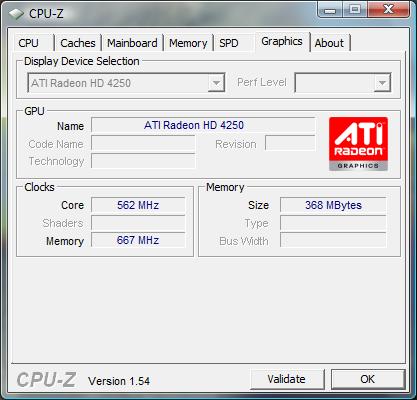This screenshot has height=400, width=417.
Task: Select the Memory tab
Action: click(x=188, y=43)
